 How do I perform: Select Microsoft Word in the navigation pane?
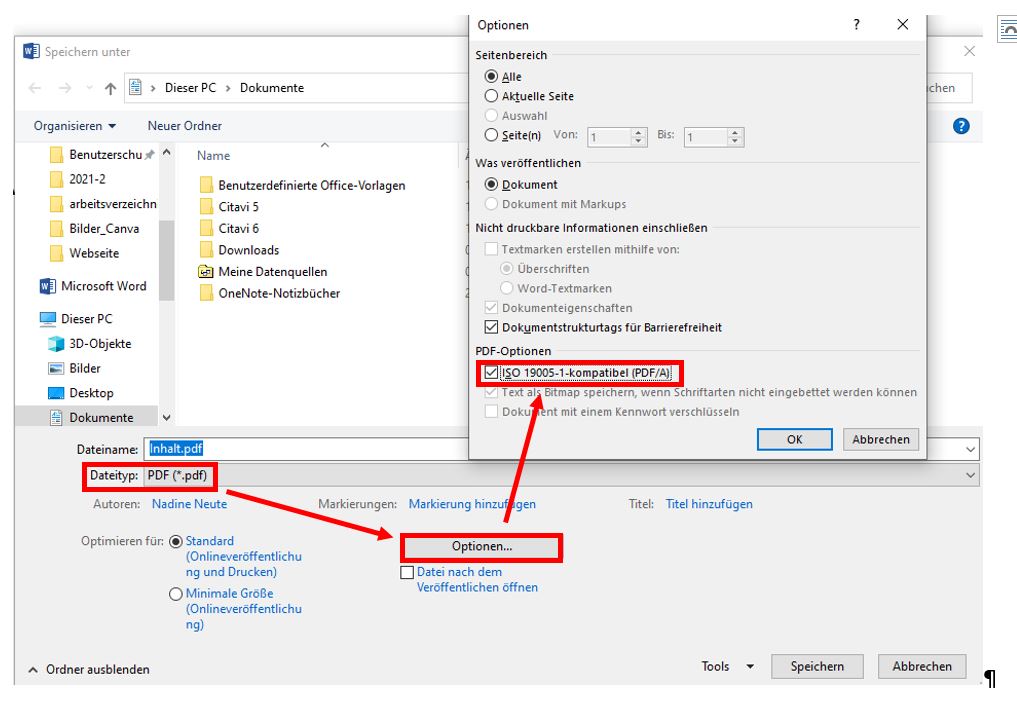click(x=103, y=286)
